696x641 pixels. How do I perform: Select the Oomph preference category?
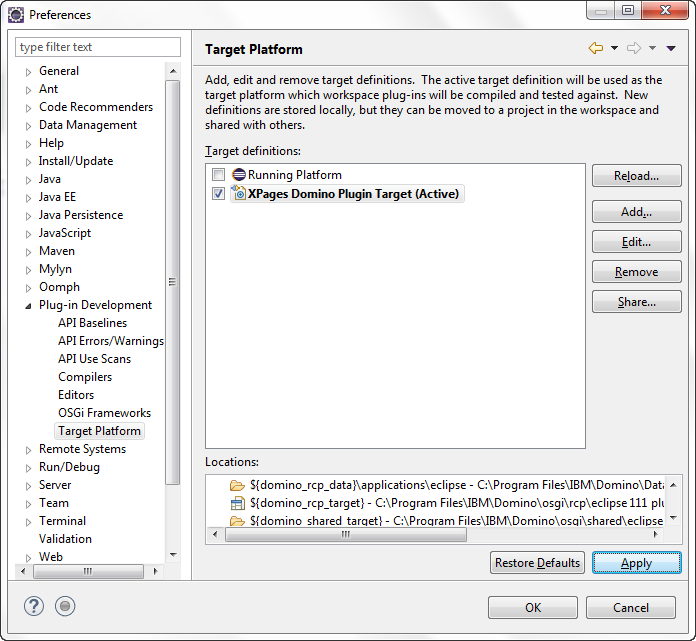pyautogui.click(x=59, y=287)
